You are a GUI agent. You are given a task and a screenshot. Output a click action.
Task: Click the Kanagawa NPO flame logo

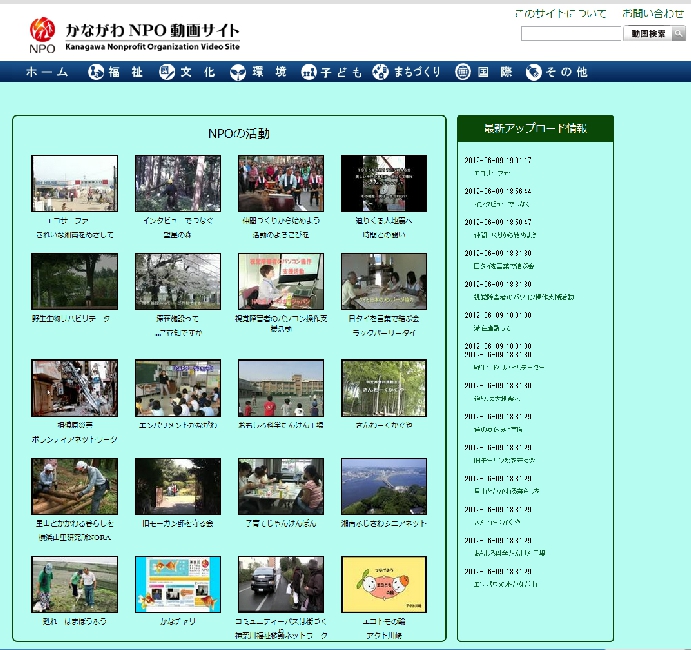point(42,34)
